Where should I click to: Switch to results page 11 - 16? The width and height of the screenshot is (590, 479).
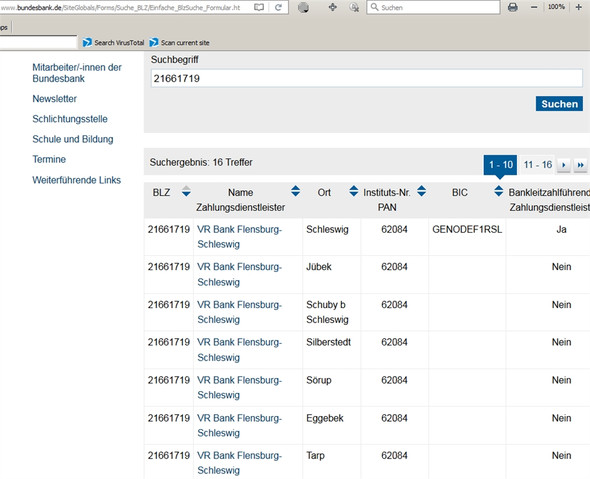click(538, 165)
